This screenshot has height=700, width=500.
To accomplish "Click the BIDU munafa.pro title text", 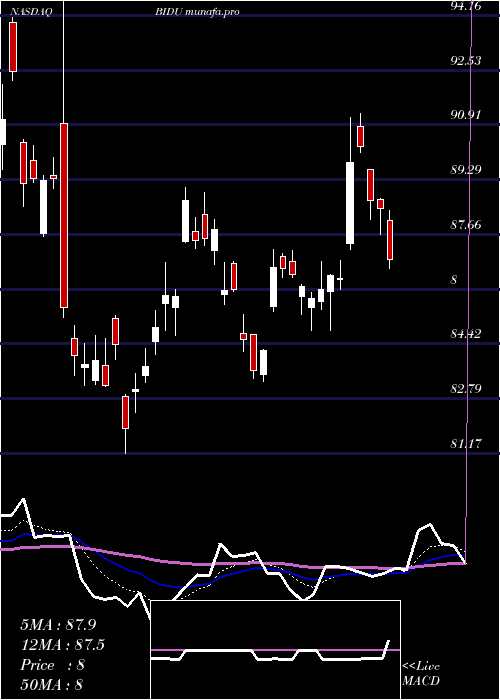I will click(197, 12).
